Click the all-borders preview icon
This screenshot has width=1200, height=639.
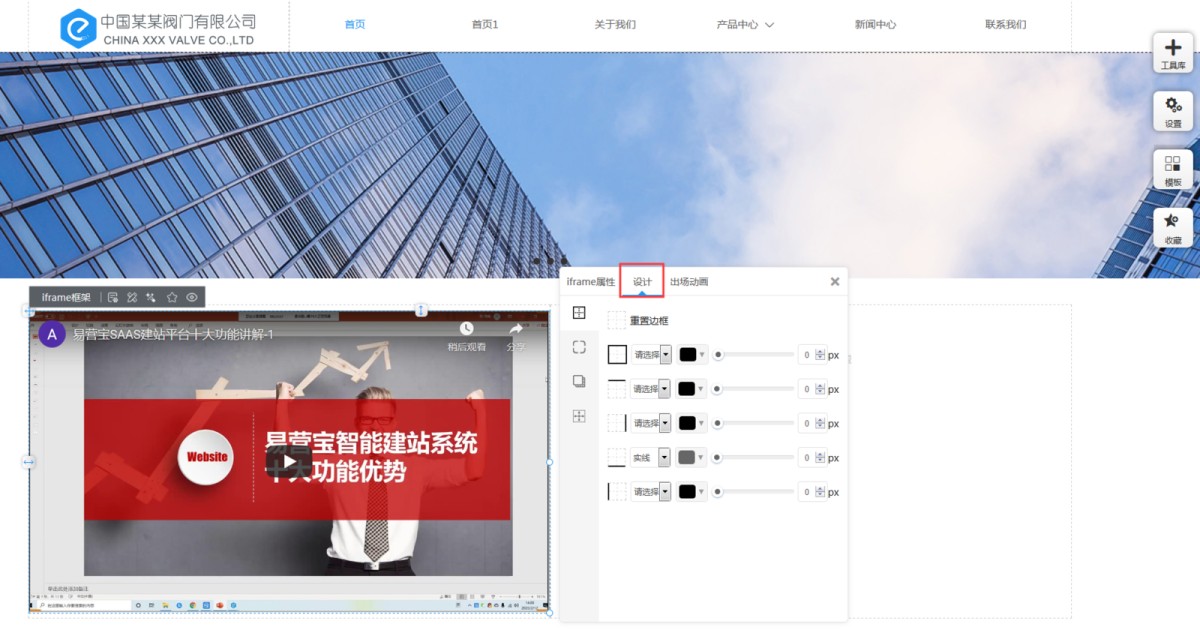point(617,354)
